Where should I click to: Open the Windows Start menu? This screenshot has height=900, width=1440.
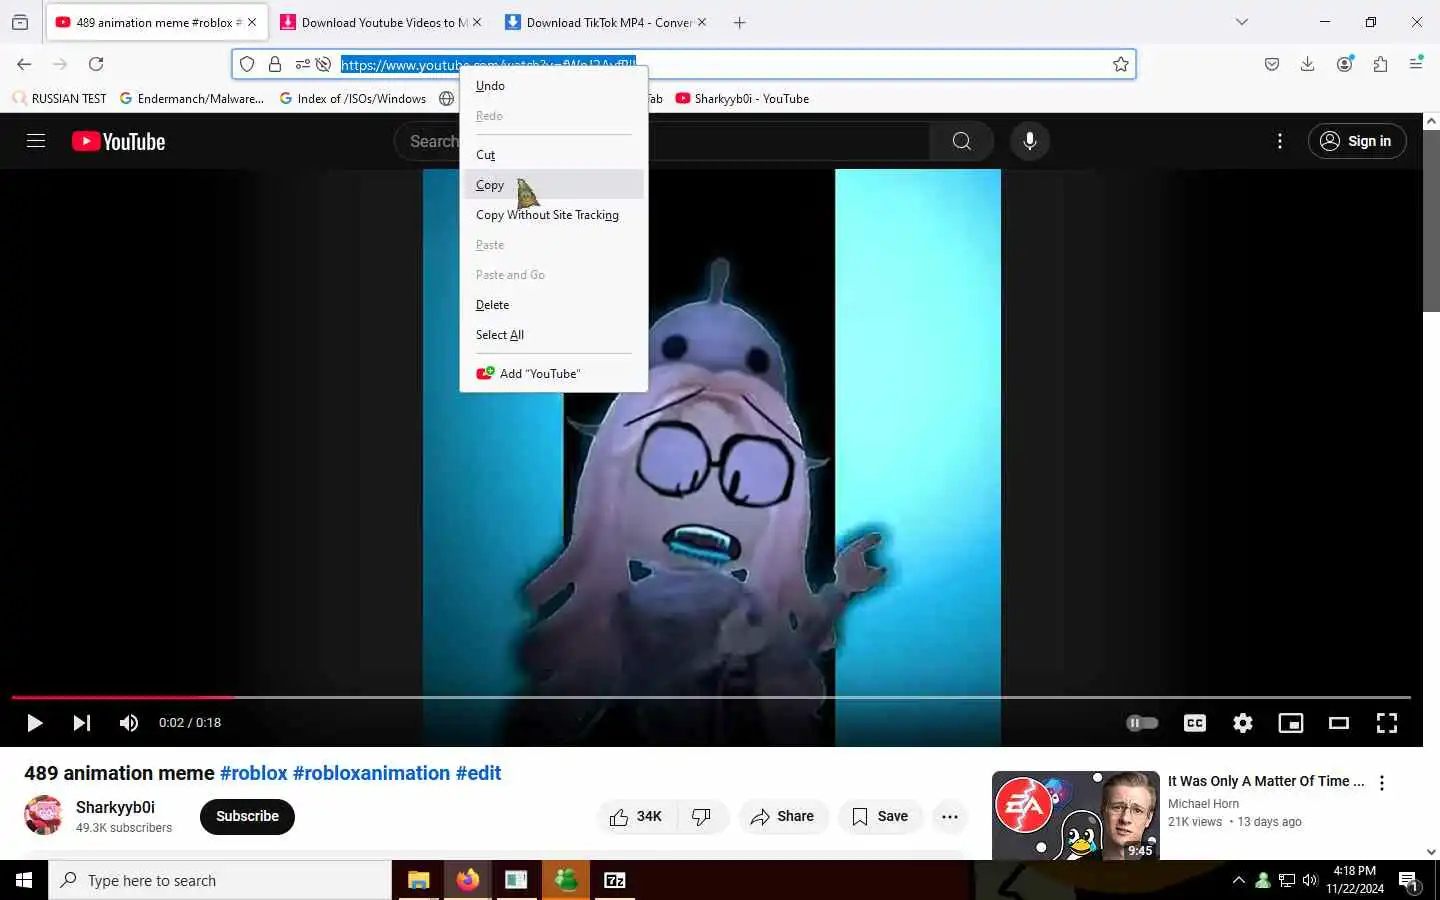coord(24,880)
